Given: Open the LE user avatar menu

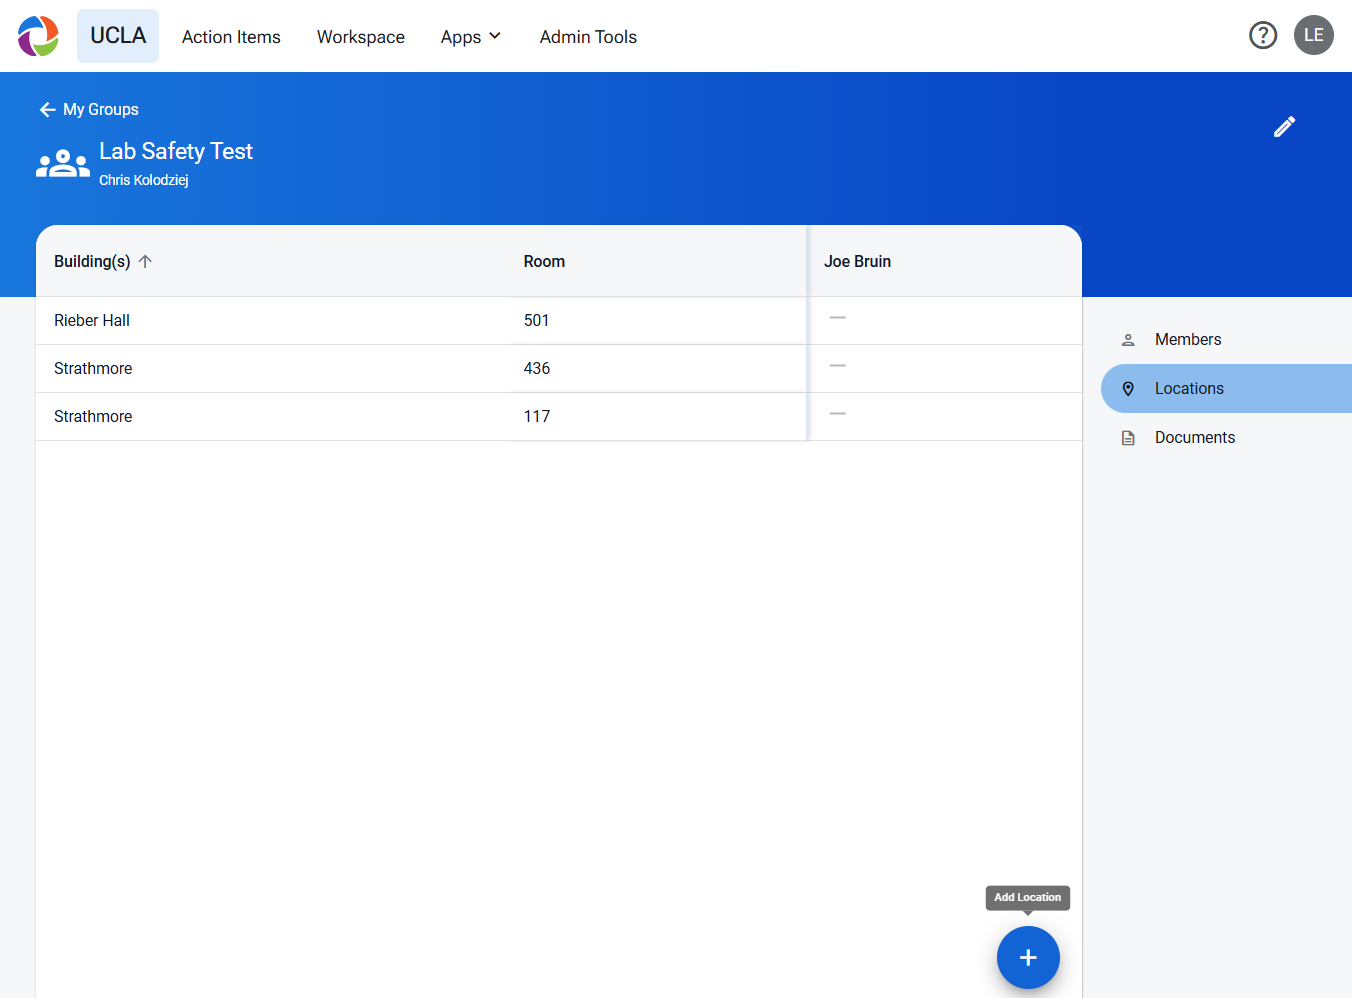Looking at the screenshot, I should 1314,35.
